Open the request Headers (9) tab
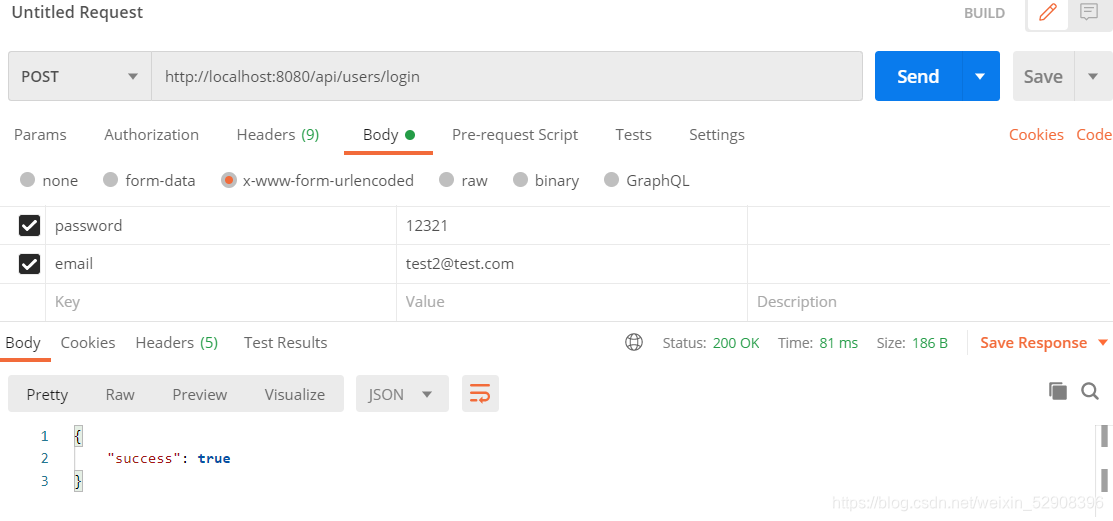This screenshot has width=1113, height=521. [278, 135]
